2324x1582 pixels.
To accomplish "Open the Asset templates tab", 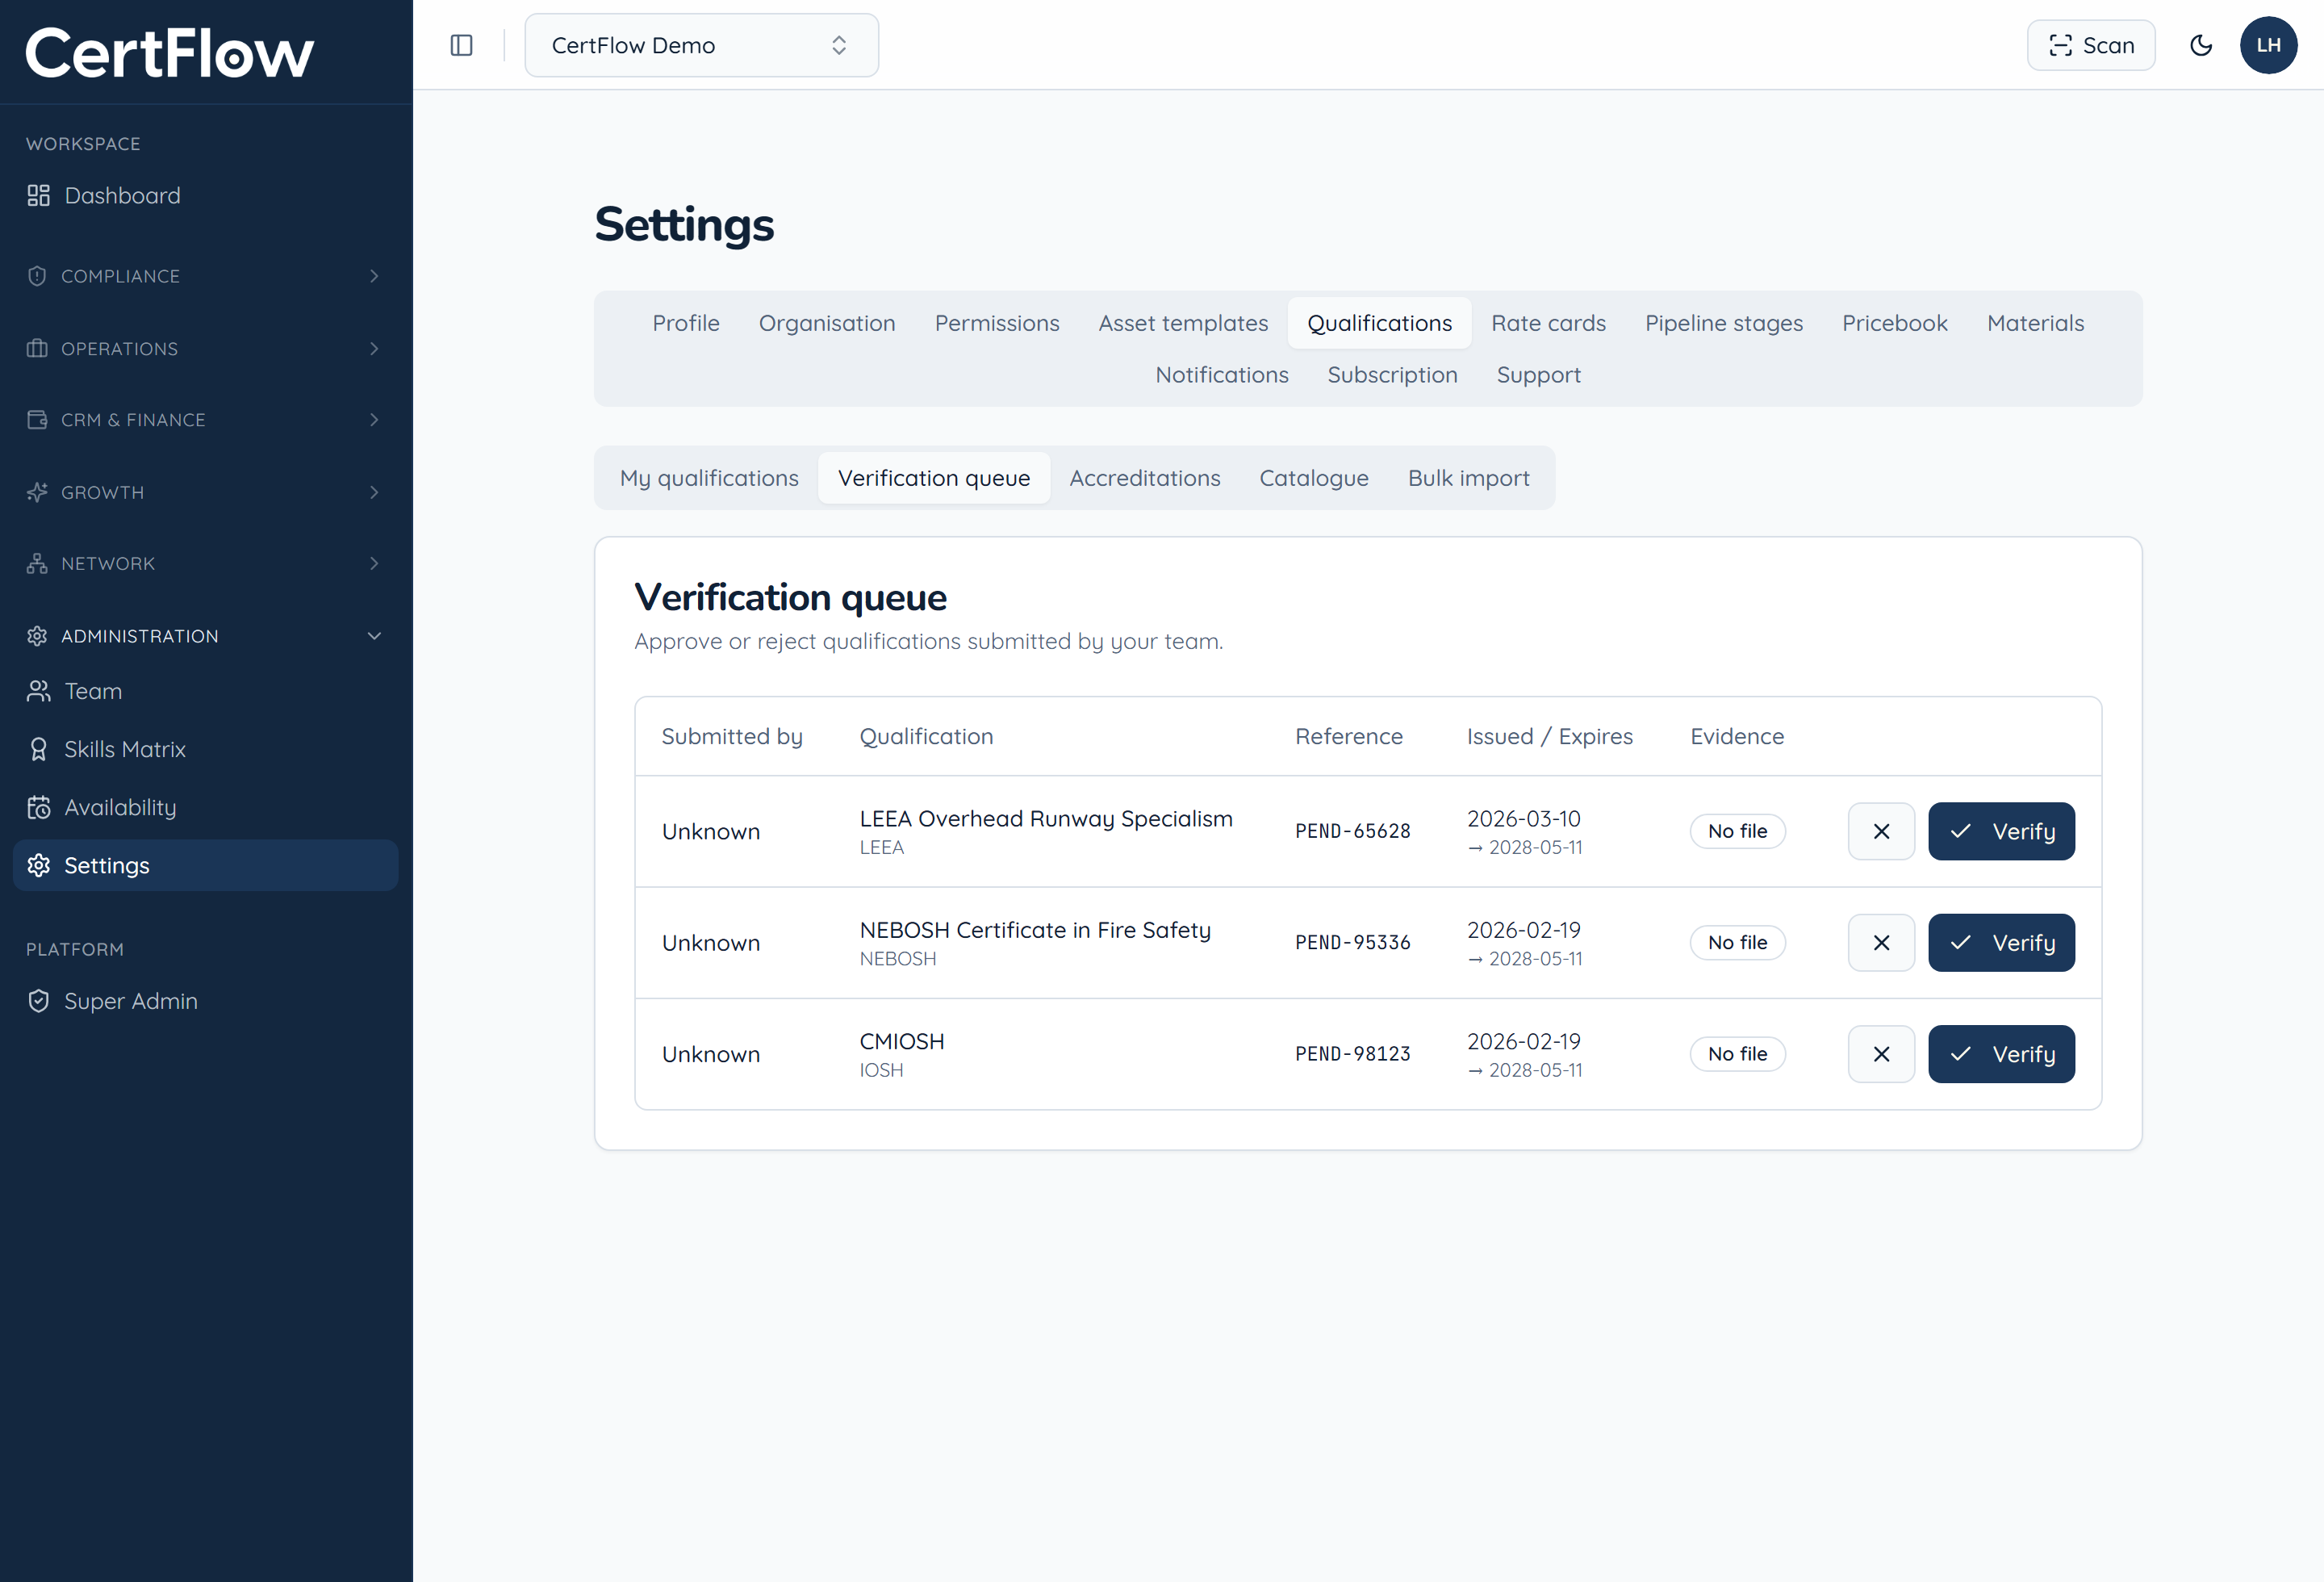I will (x=1183, y=323).
